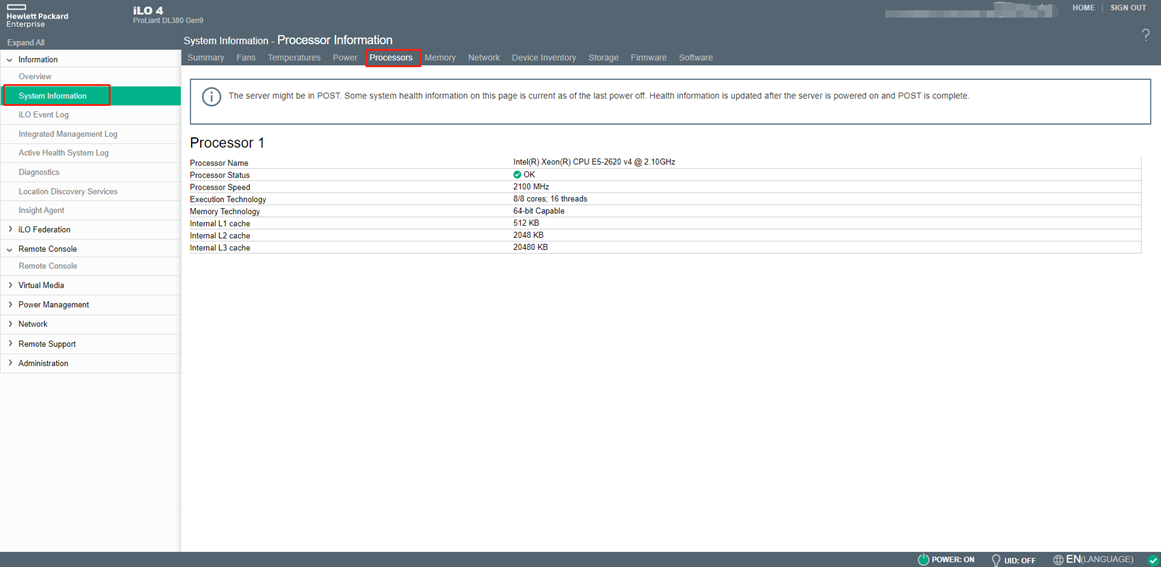Click the Processor Name label

coord(219,163)
